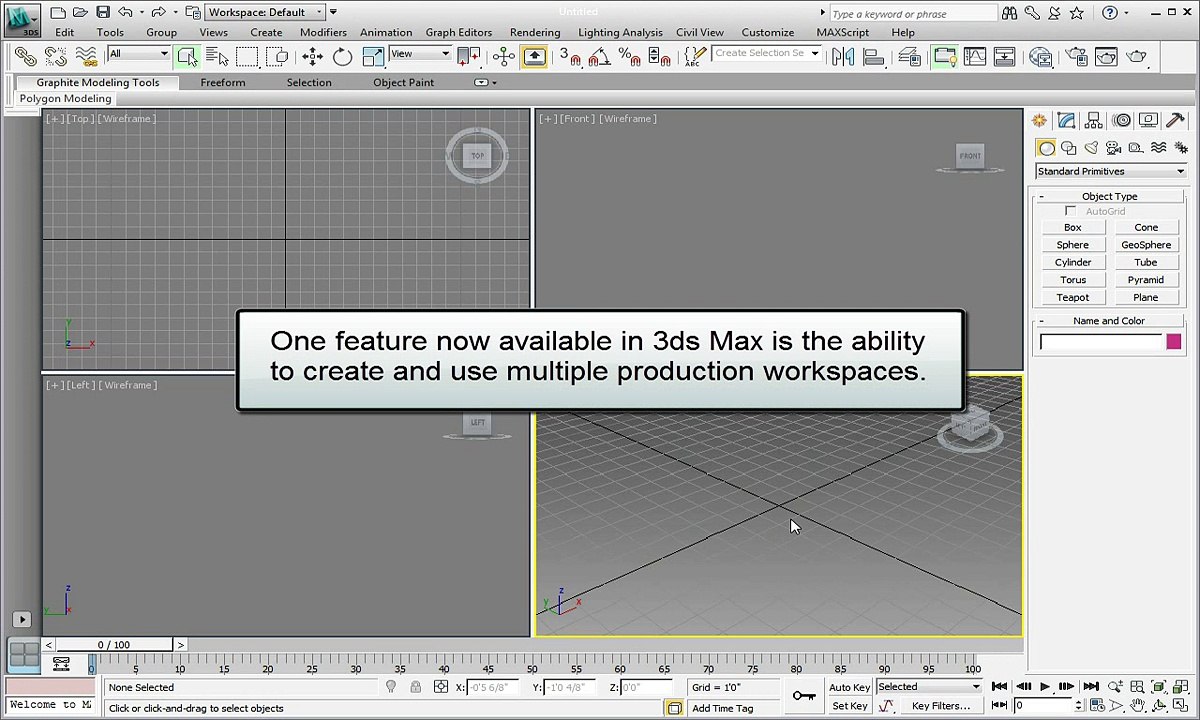Open the Curve Editor icon
The height and width of the screenshot is (720, 1200).
tap(974, 57)
